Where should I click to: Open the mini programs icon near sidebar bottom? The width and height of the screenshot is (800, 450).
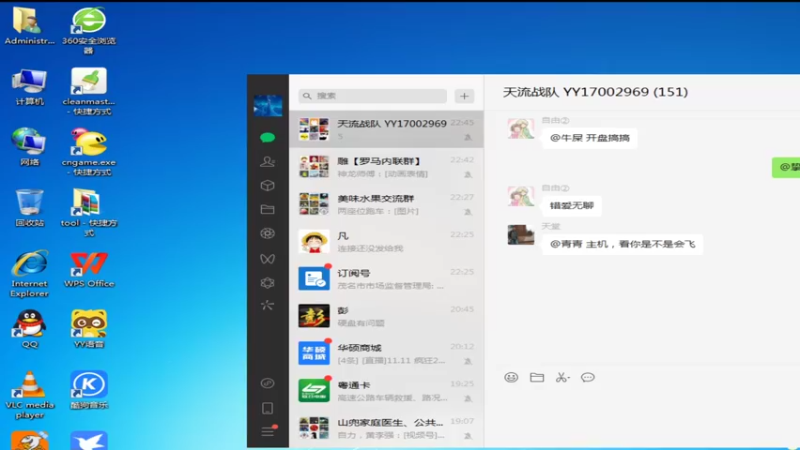pos(267,383)
